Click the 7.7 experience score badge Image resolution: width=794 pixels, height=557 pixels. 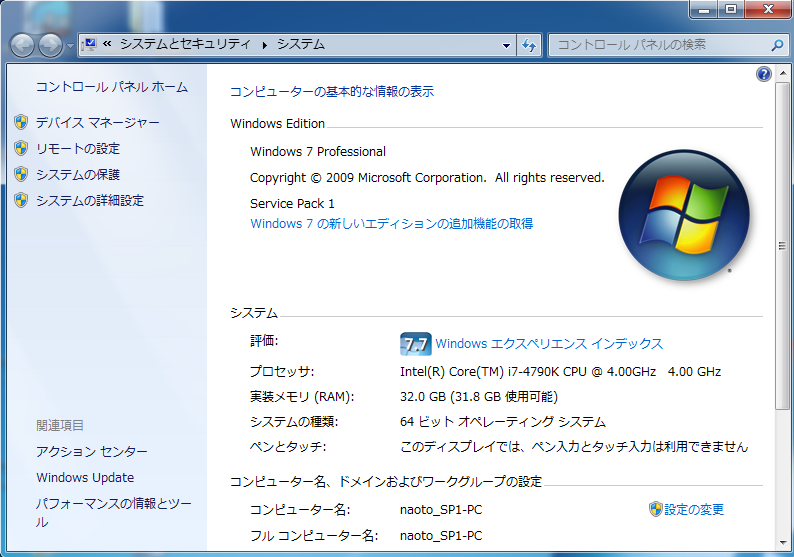pos(415,344)
